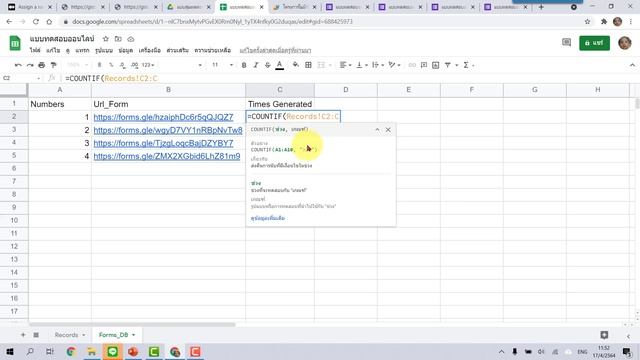
Task: Switch to the Records sheet tab
Action: pos(66,335)
